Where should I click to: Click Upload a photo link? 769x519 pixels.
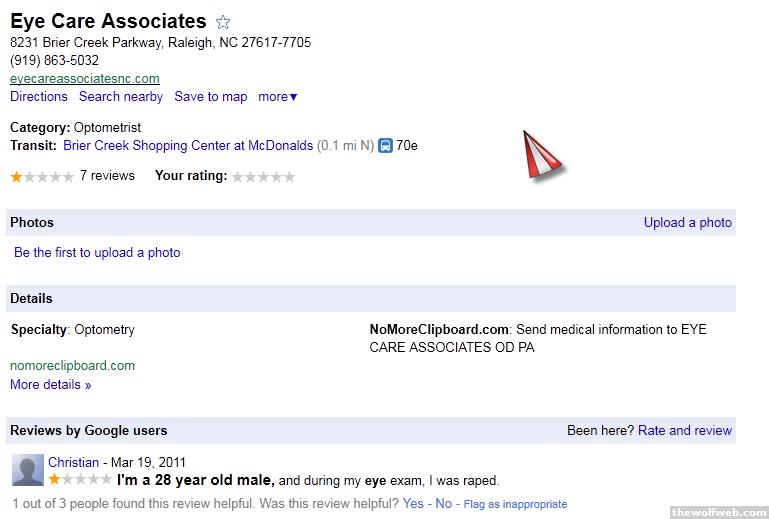[687, 223]
